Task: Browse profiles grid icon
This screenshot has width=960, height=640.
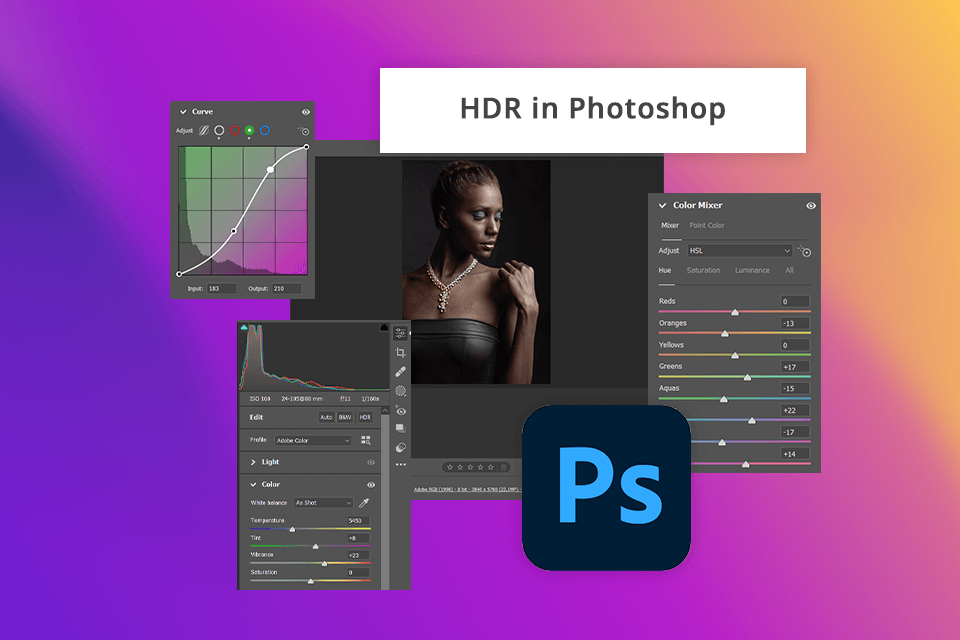Action: (x=366, y=440)
